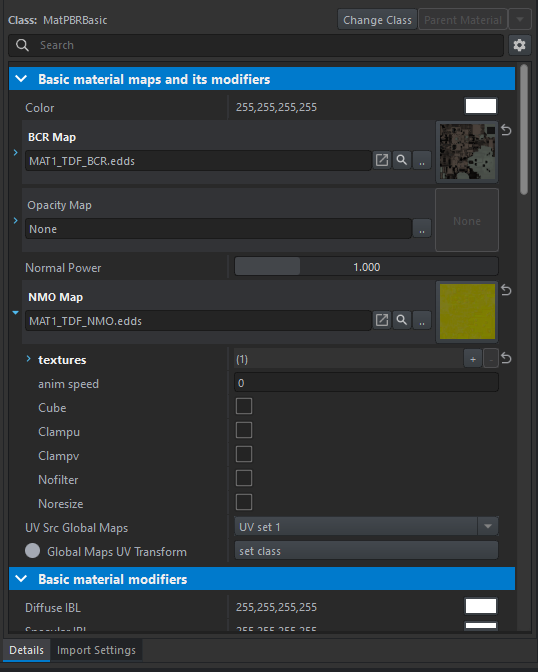Open the Diffuse IBL color swatch
Image resolution: width=538 pixels, height=672 pixels.
point(481,606)
